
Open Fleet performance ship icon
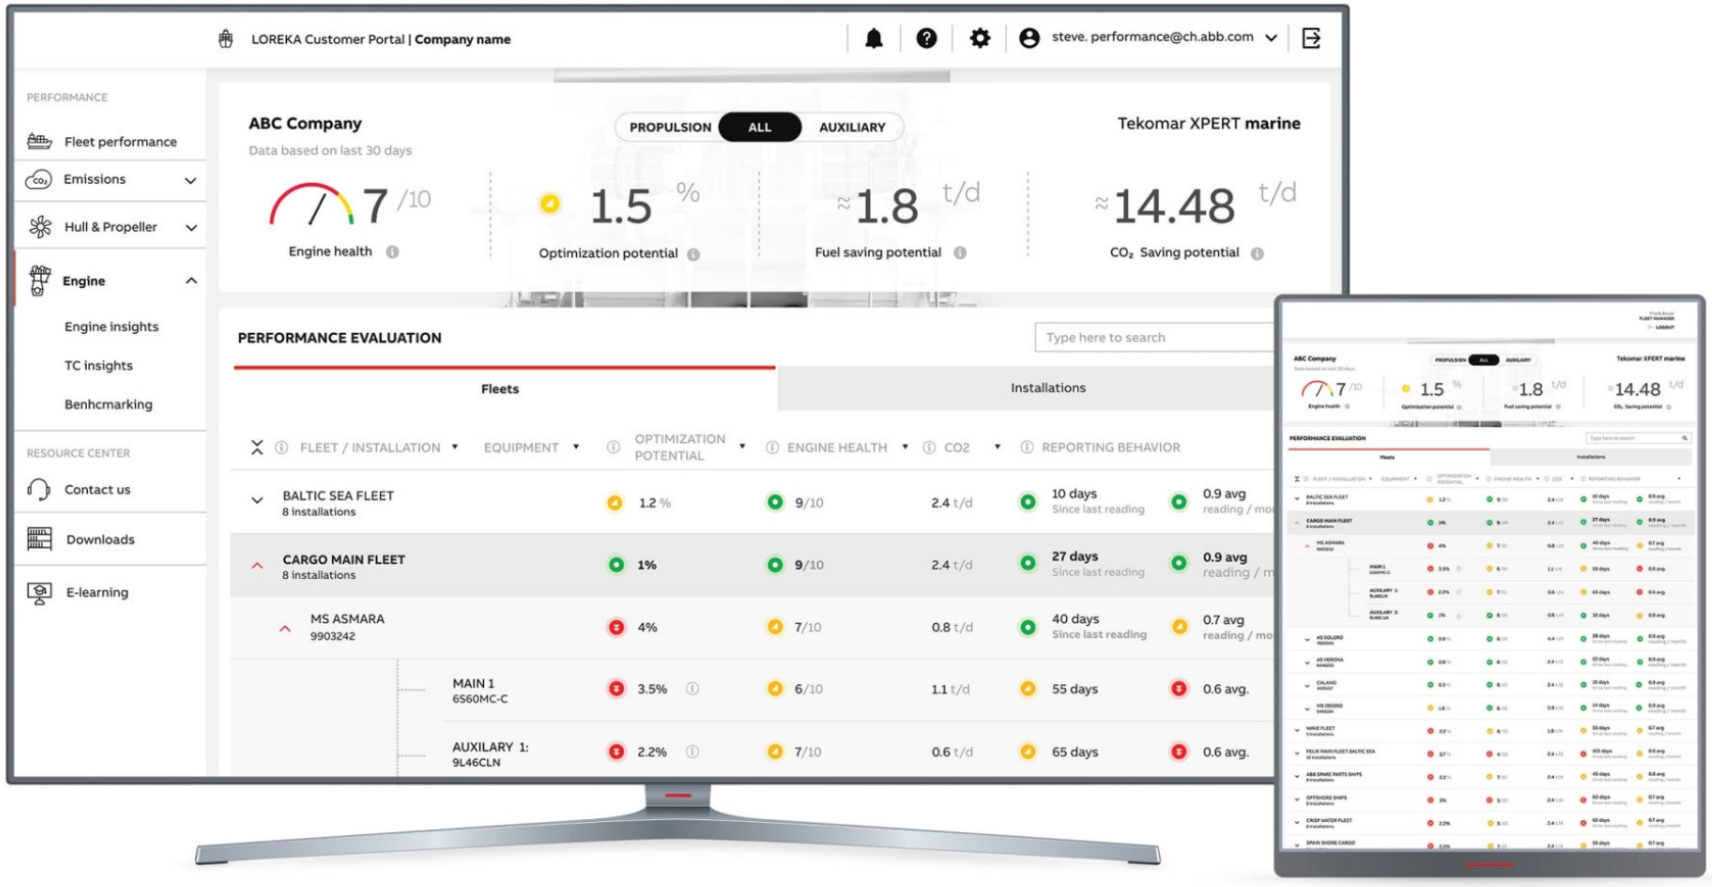point(39,141)
